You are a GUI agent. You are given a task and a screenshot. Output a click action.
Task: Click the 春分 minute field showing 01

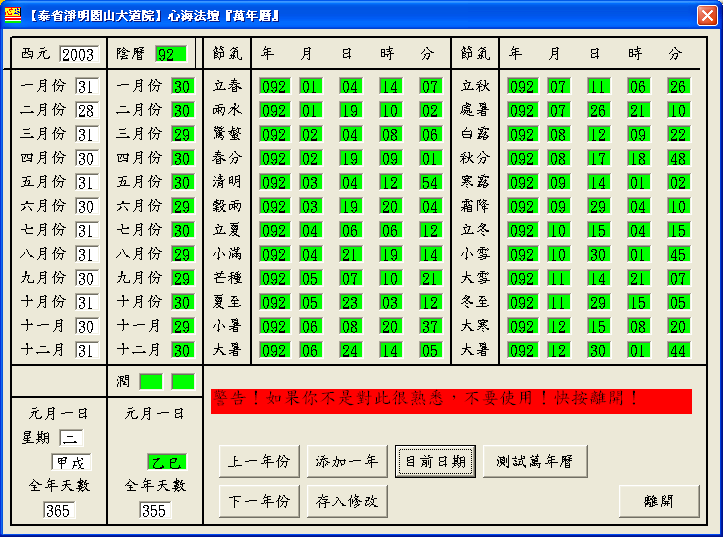click(x=431, y=158)
